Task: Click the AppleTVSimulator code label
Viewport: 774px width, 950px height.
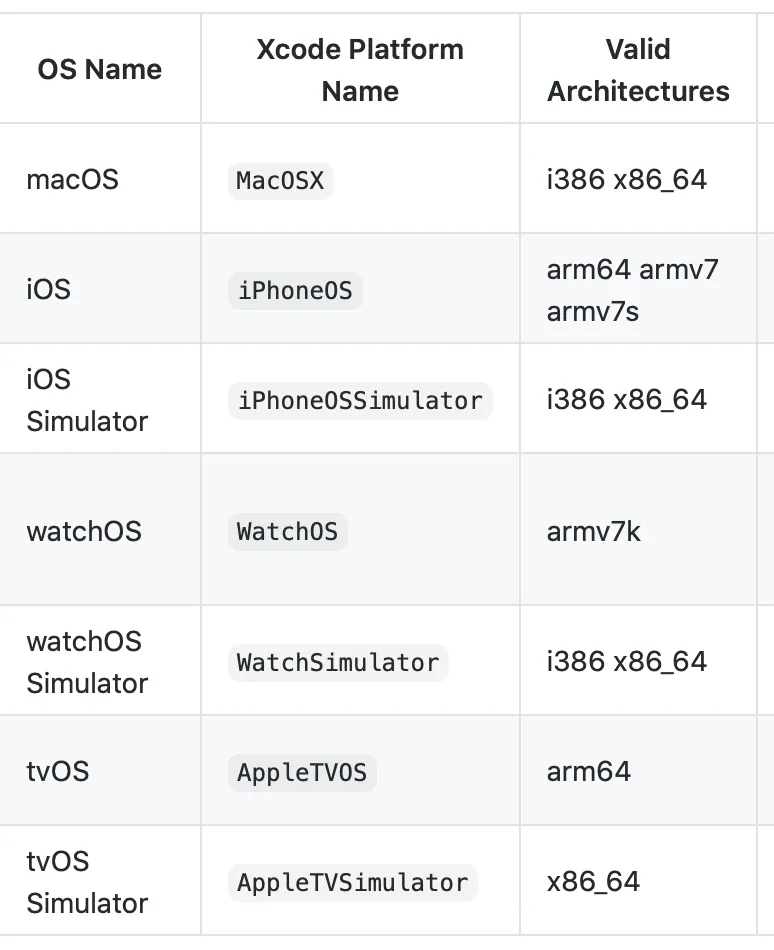Action: 352,882
